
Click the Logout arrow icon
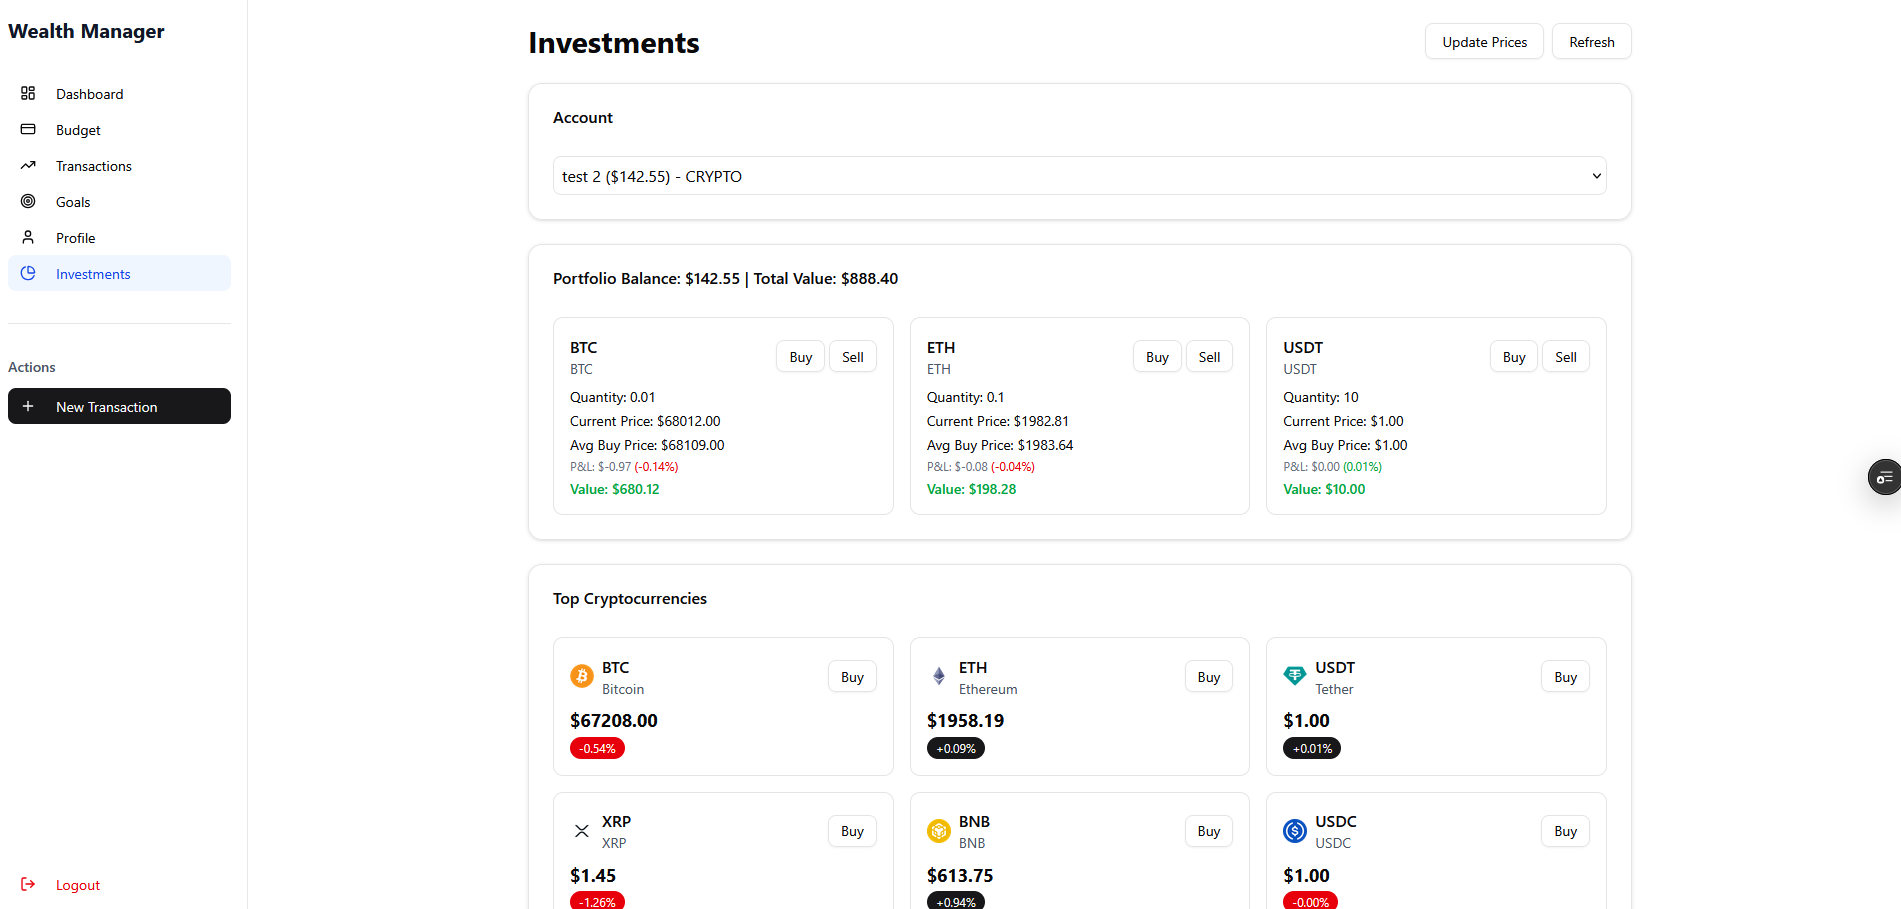(28, 884)
